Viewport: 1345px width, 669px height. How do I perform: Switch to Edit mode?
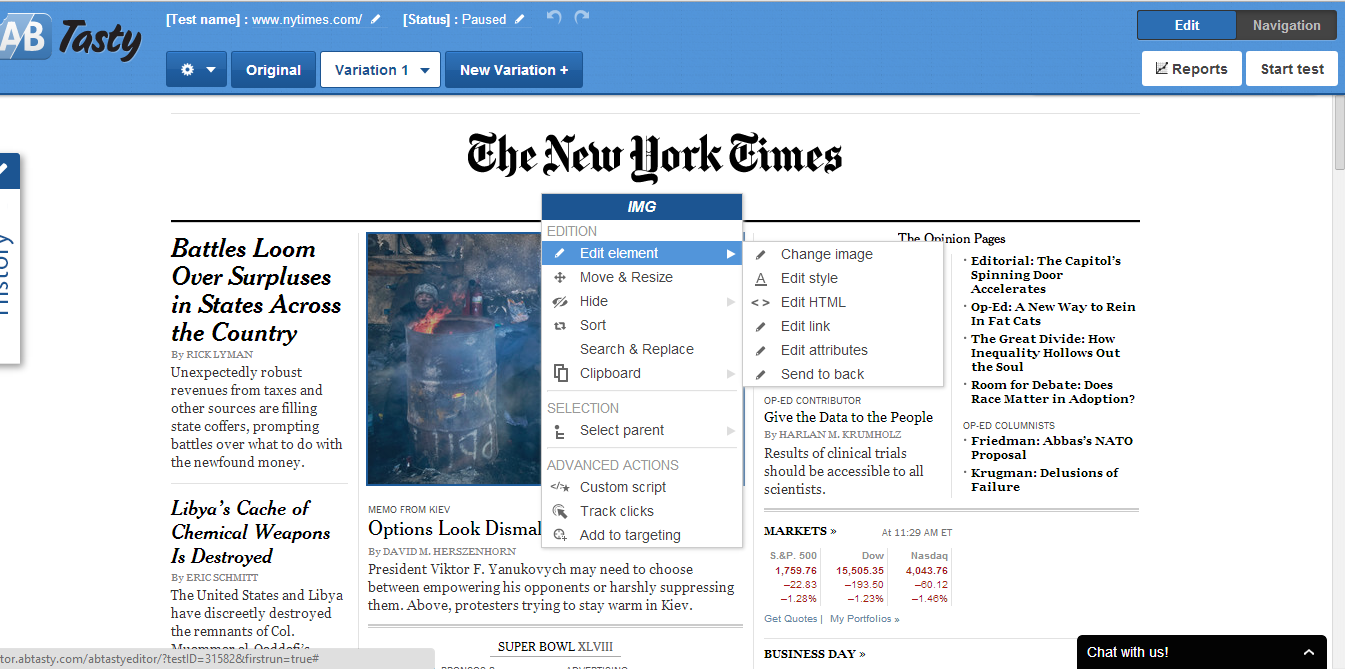(x=1187, y=25)
